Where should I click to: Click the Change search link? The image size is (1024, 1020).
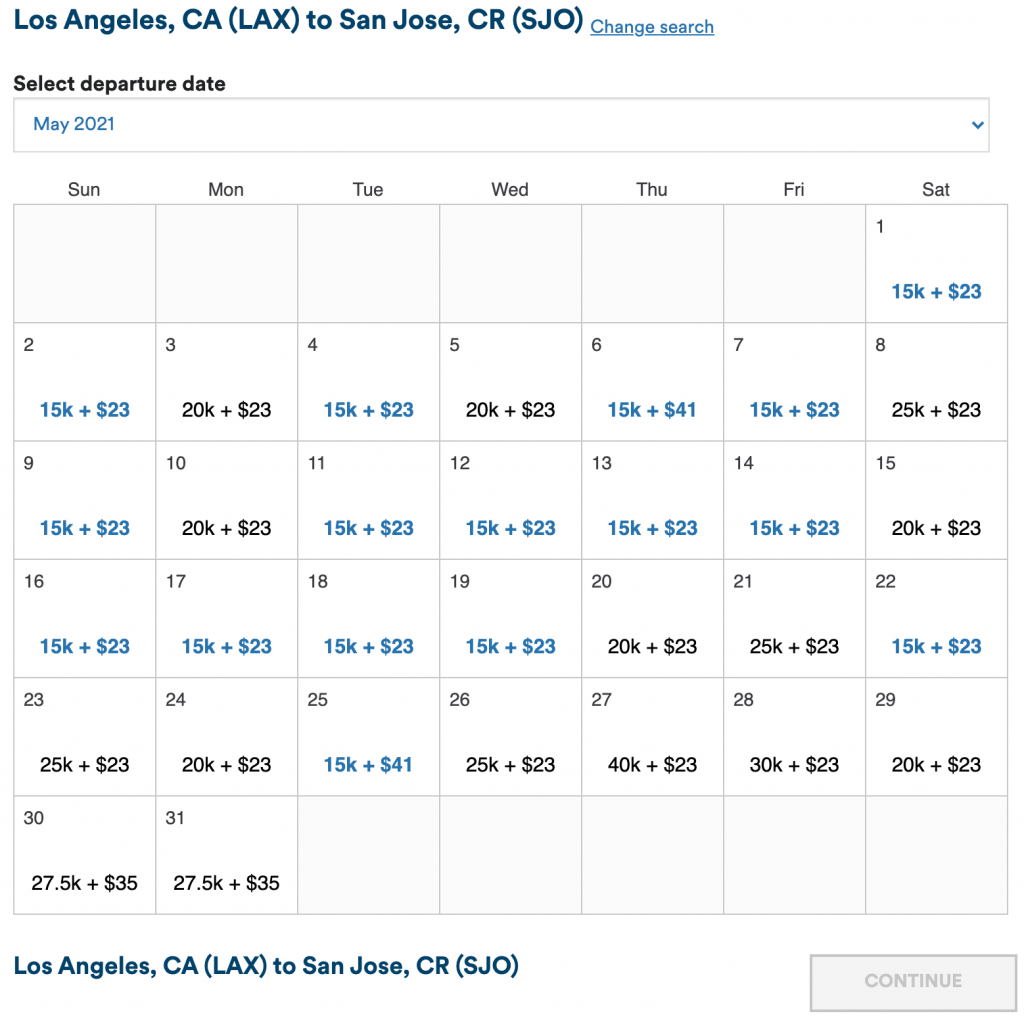(652, 27)
